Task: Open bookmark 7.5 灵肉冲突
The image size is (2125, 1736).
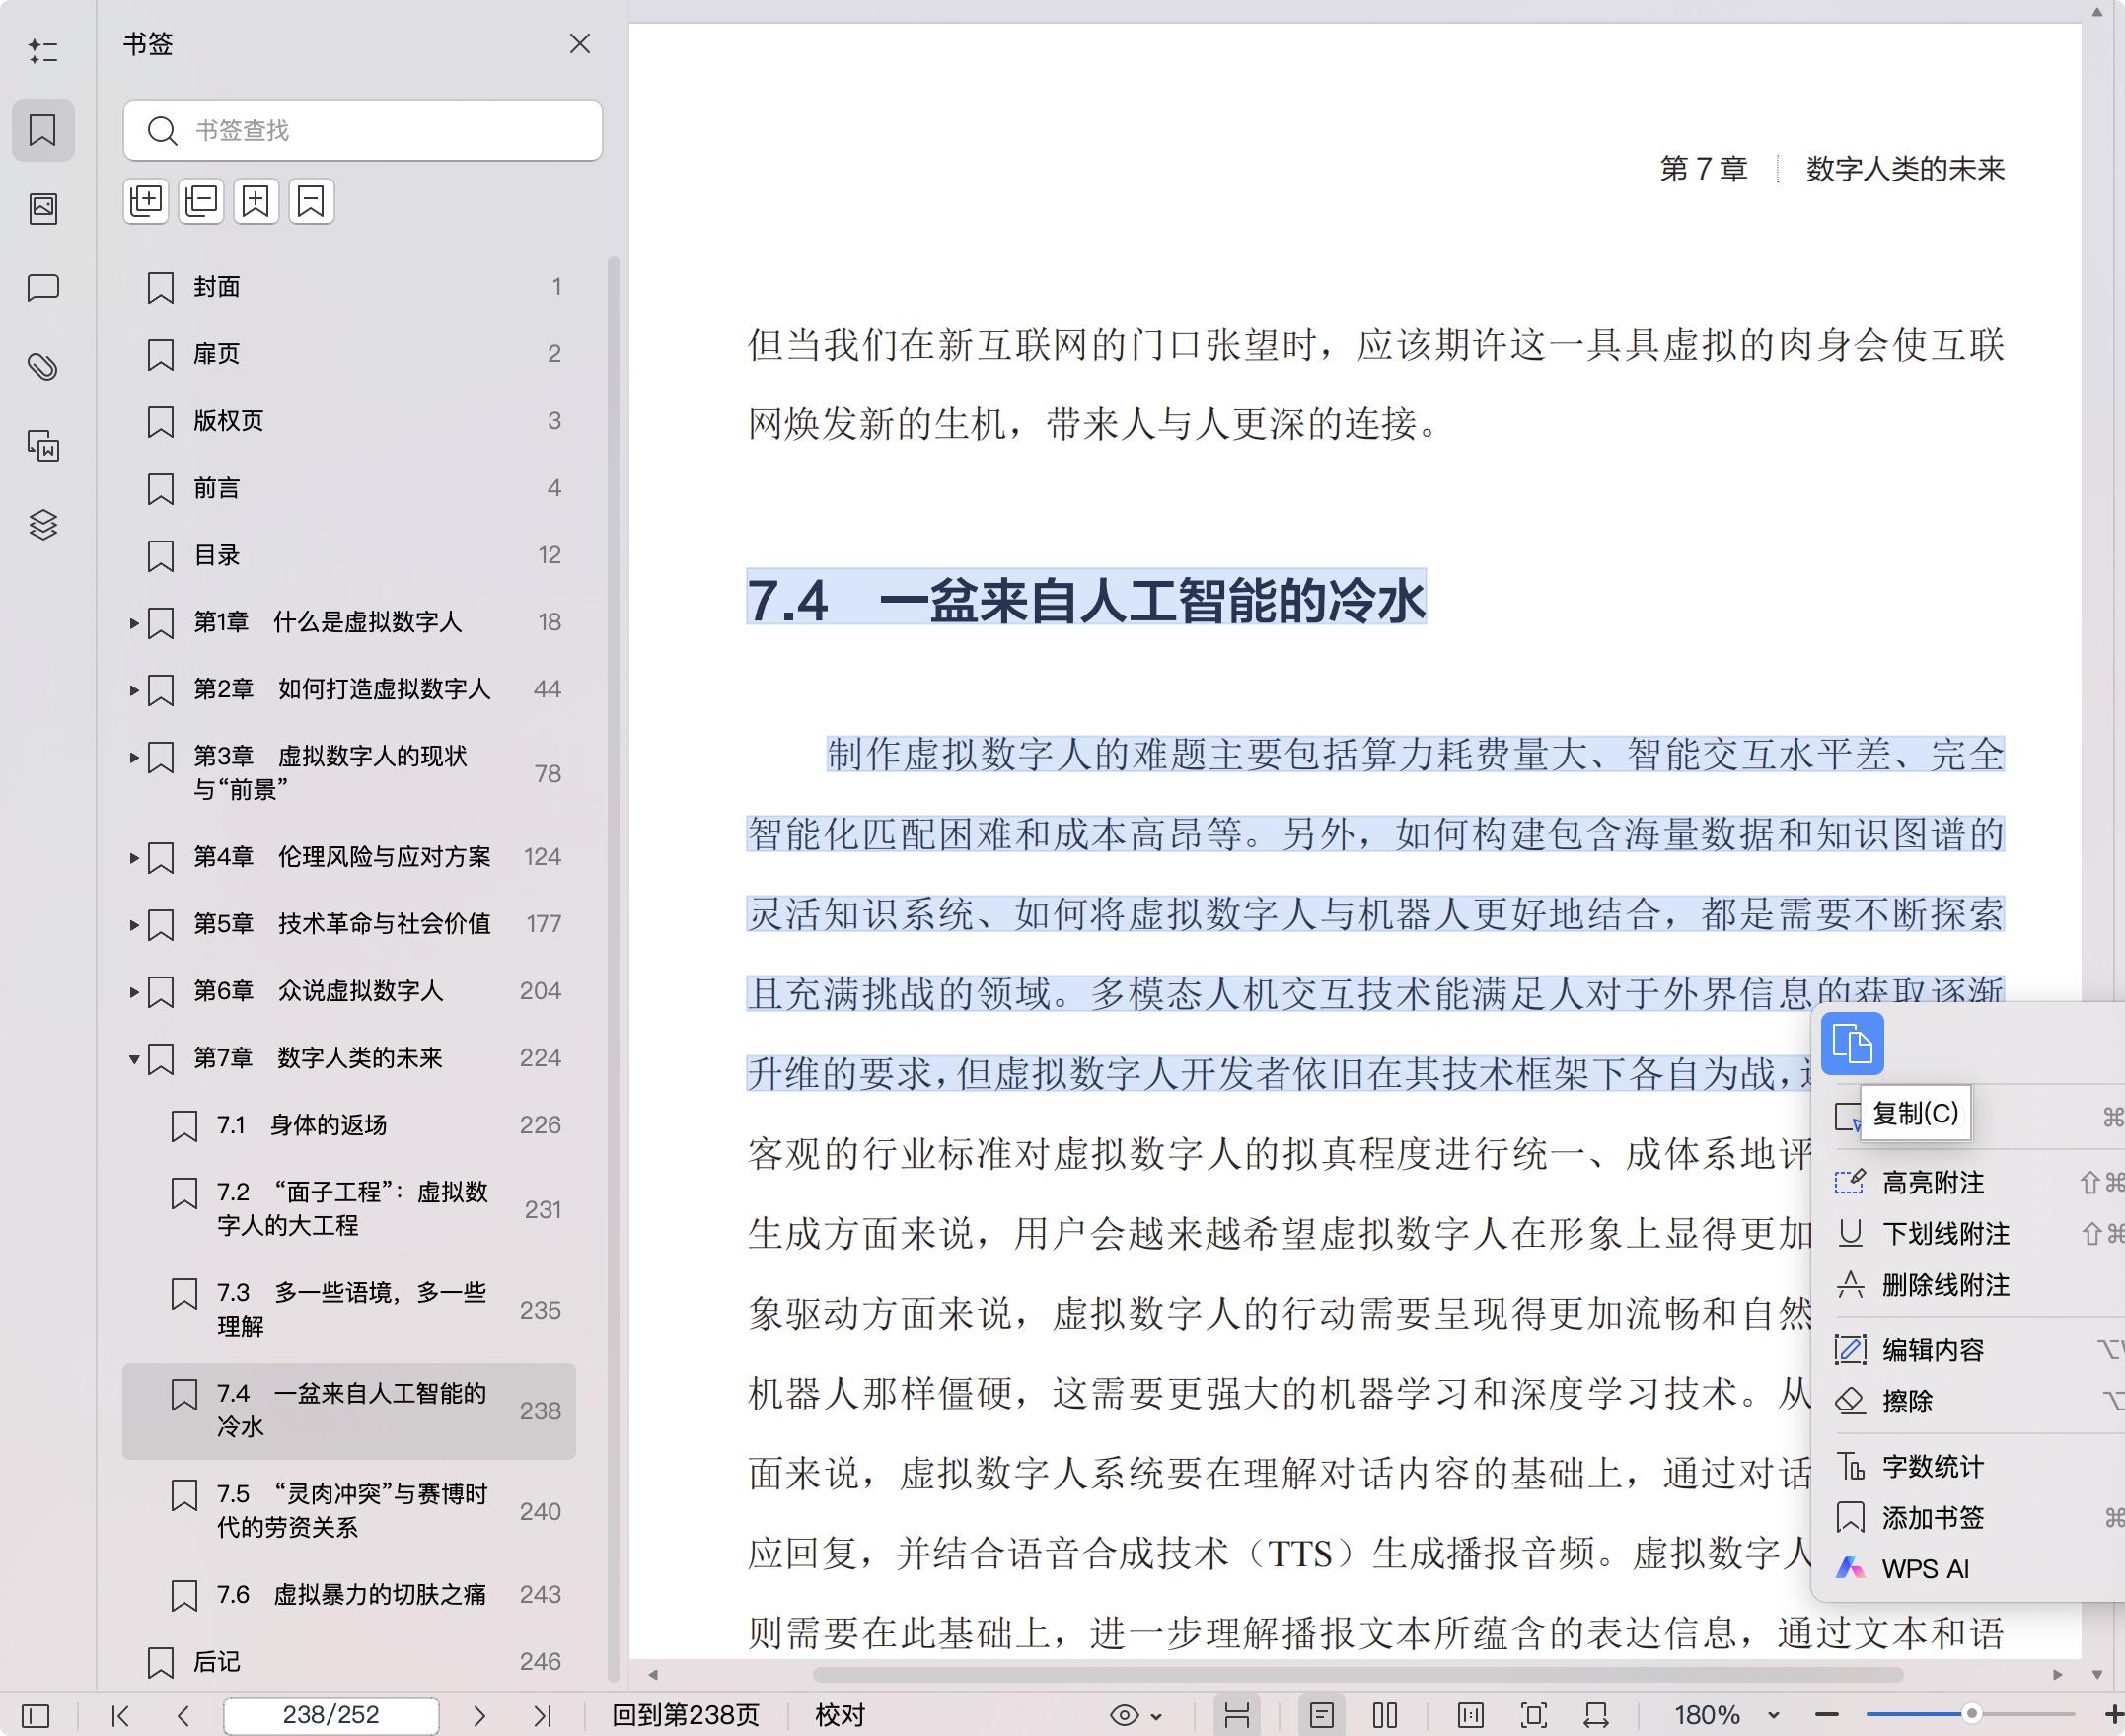Action: [x=349, y=1511]
